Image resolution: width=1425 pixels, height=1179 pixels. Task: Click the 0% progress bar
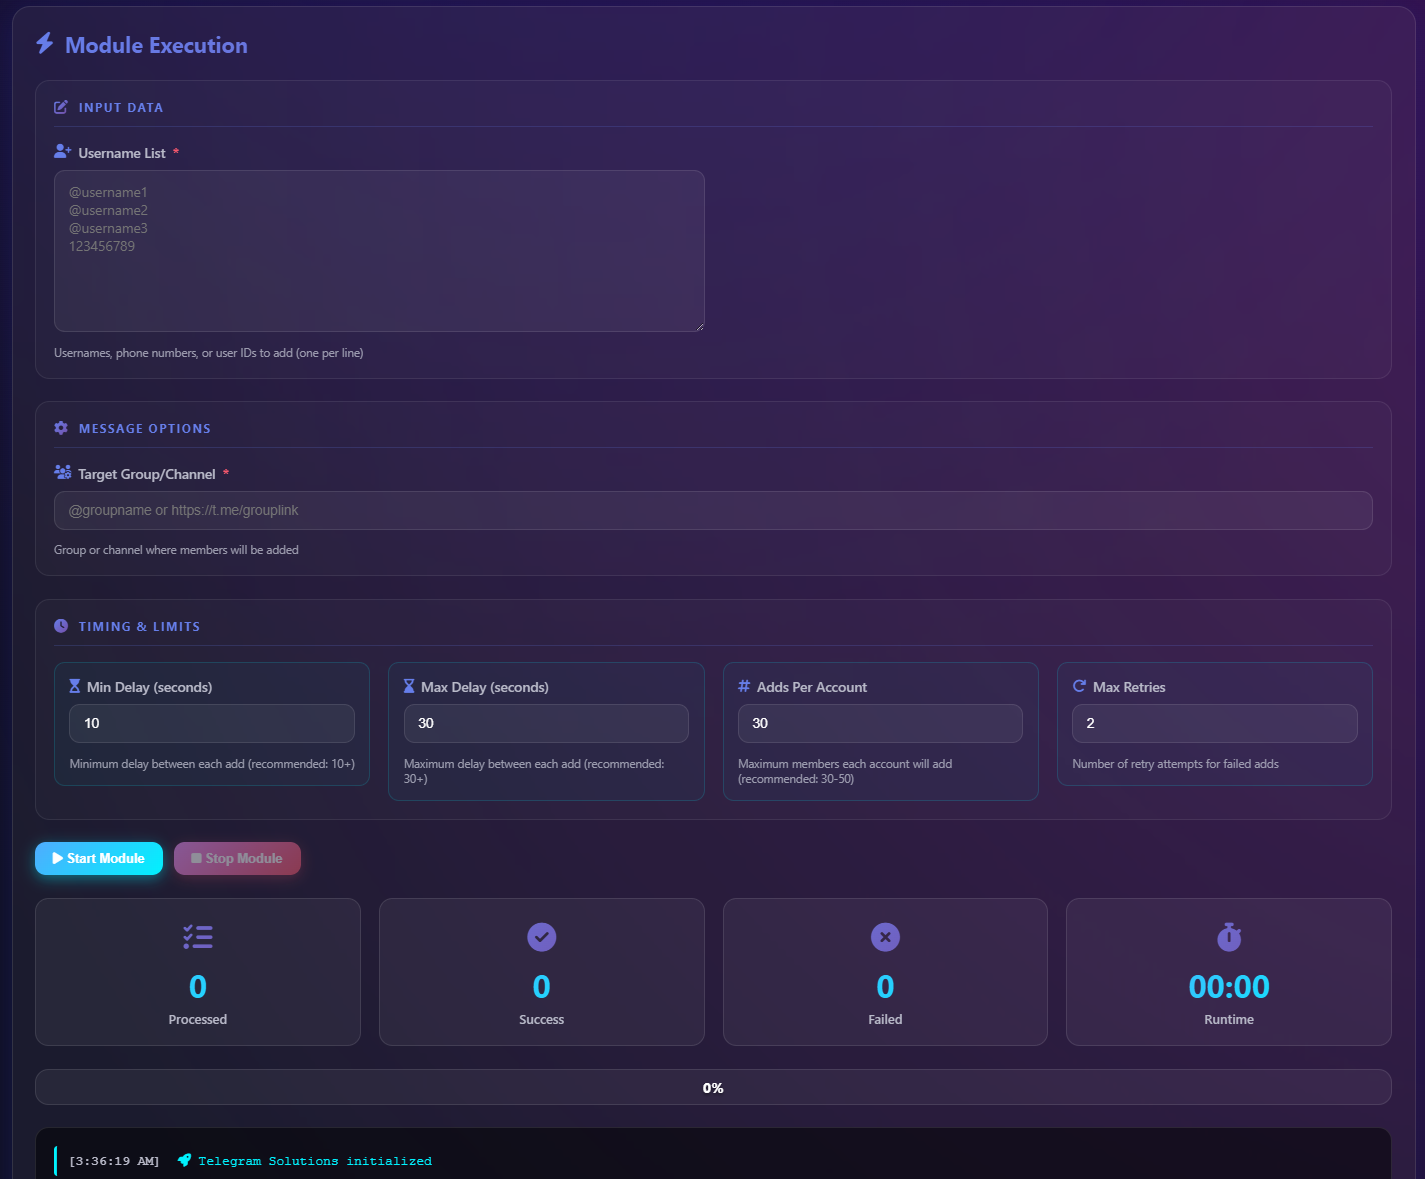713,1087
